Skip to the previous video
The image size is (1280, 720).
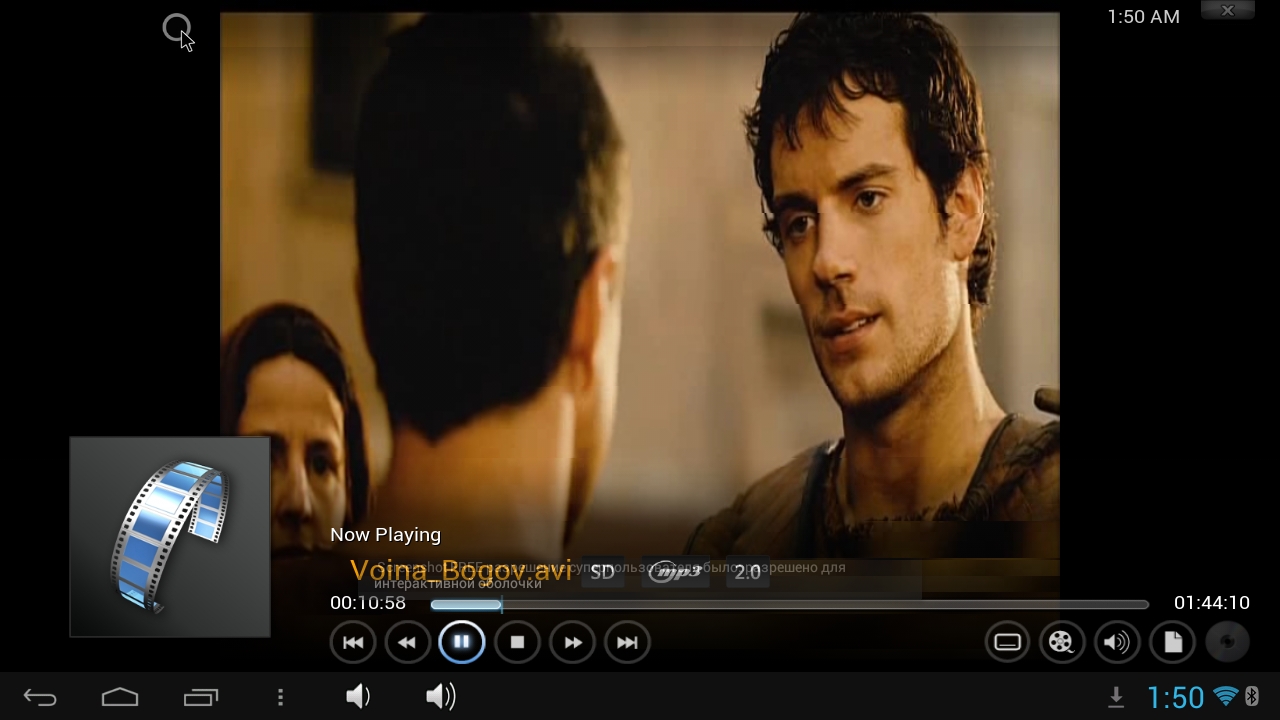click(353, 642)
